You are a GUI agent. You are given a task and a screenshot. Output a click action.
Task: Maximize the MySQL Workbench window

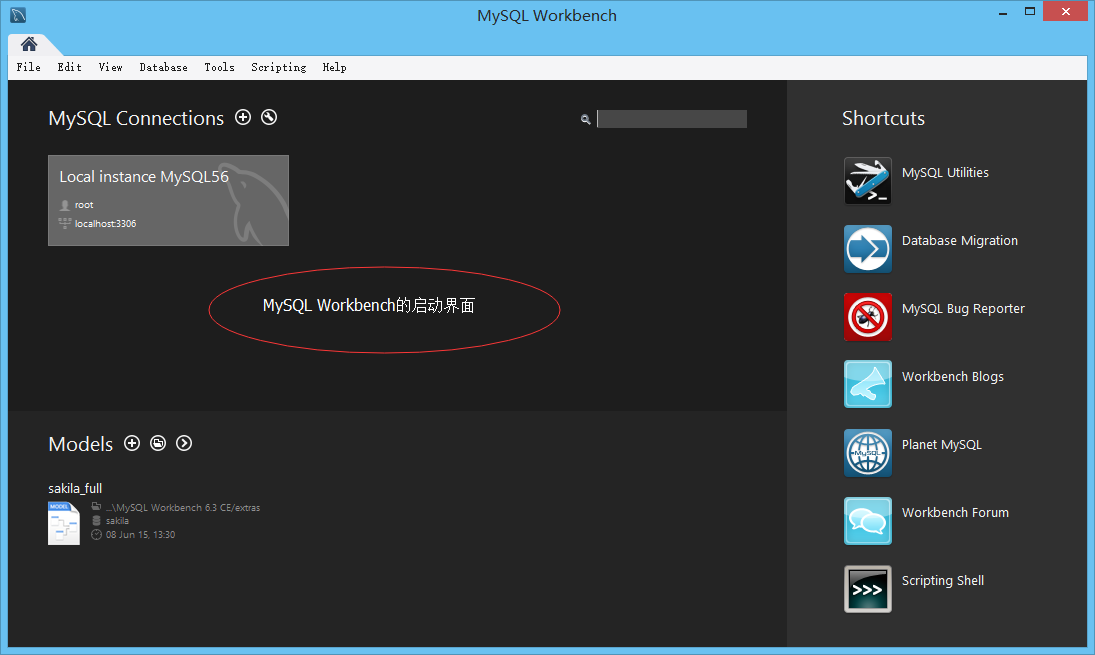[x=1029, y=11]
